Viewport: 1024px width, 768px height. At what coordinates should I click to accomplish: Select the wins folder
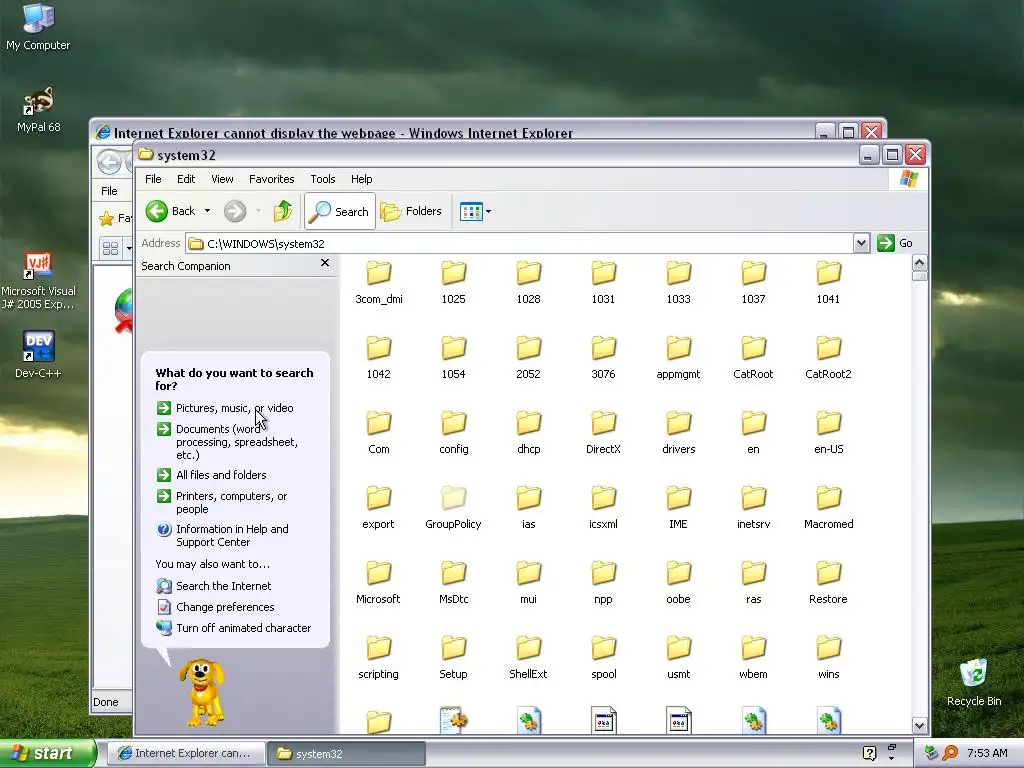click(828, 659)
